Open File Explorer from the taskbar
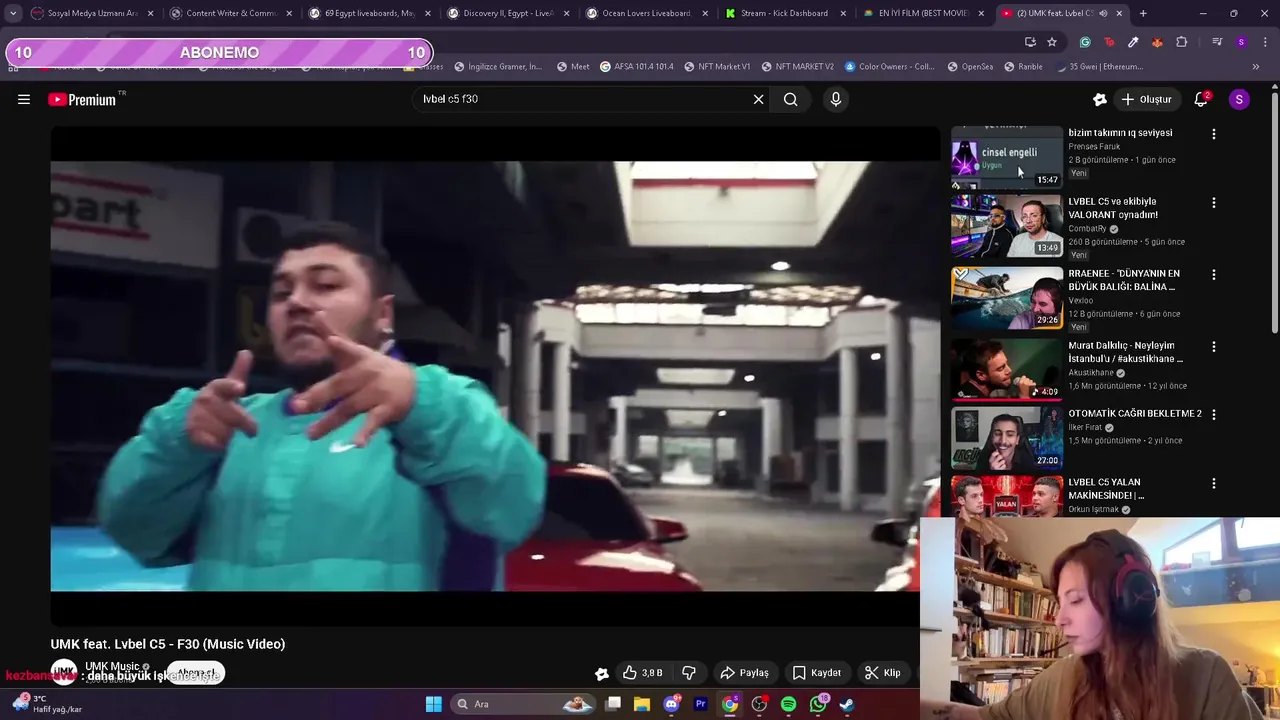The height and width of the screenshot is (720, 1280). (x=642, y=704)
